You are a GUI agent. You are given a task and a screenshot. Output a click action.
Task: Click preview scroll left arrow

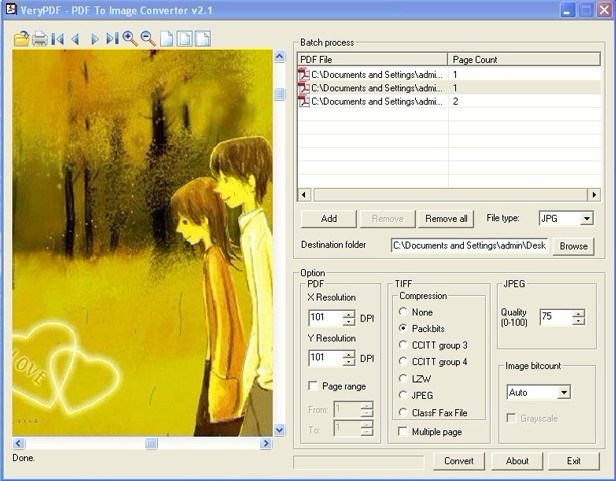(18, 444)
